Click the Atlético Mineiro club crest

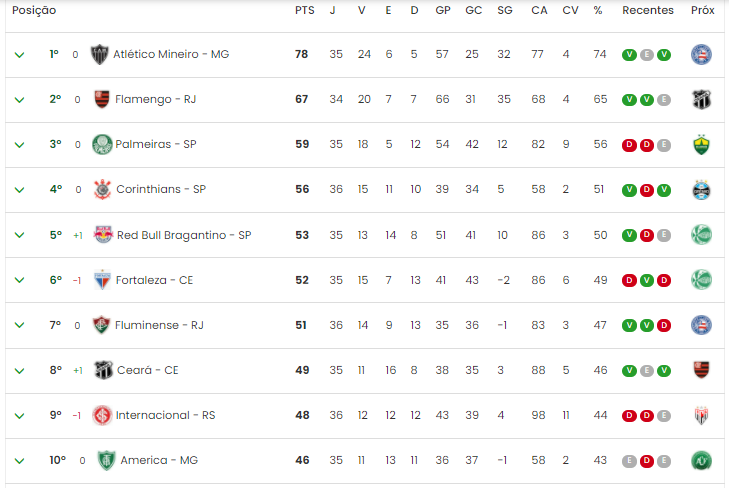tap(99, 54)
